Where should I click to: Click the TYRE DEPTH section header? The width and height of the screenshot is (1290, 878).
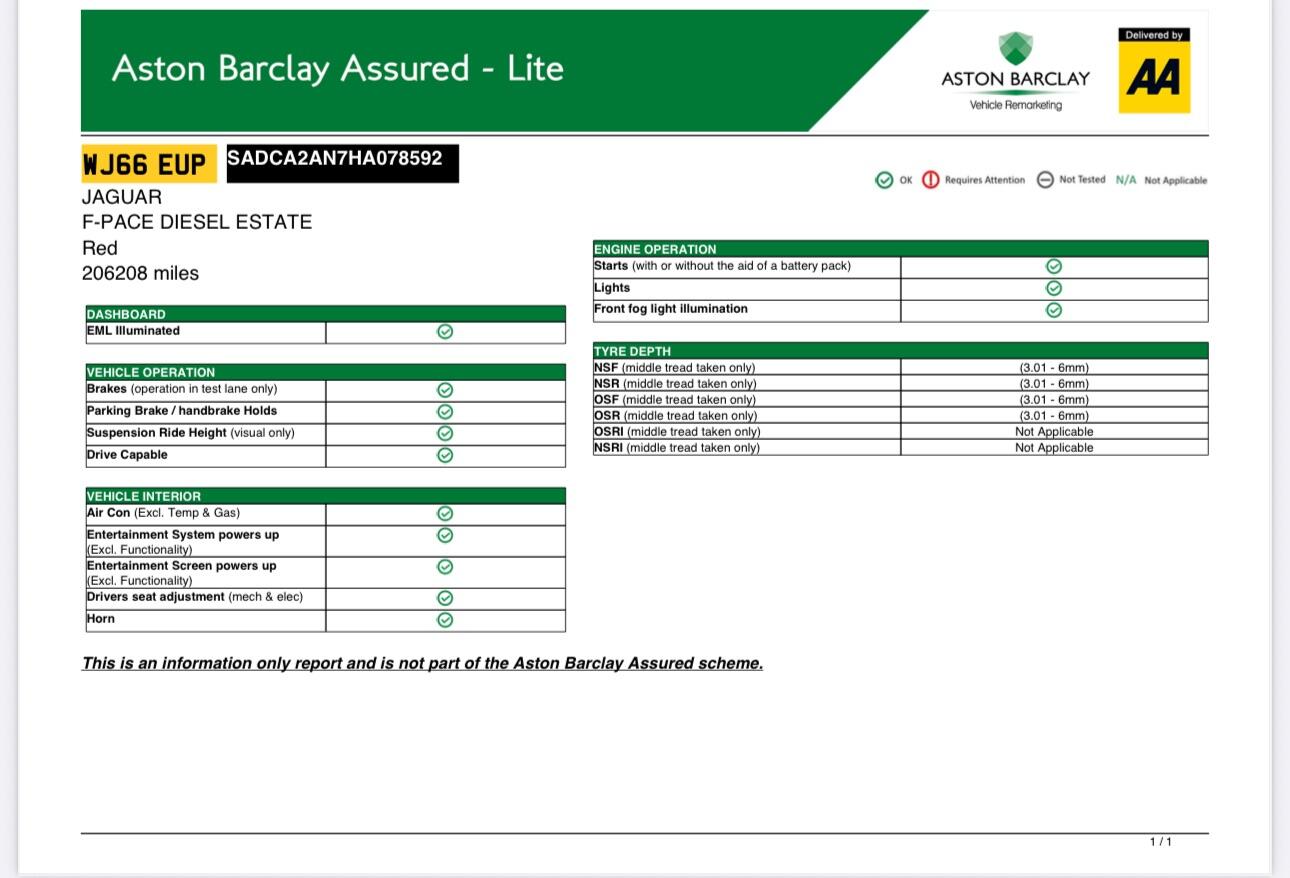pyautogui.click(x=632, y=351)
